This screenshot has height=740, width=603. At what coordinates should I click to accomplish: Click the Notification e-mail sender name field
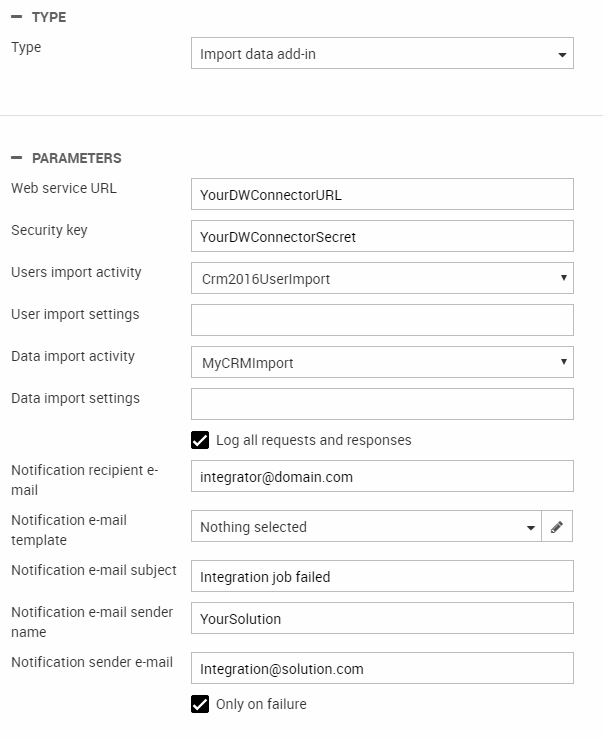pyautogui.click(x=382, y=618)
